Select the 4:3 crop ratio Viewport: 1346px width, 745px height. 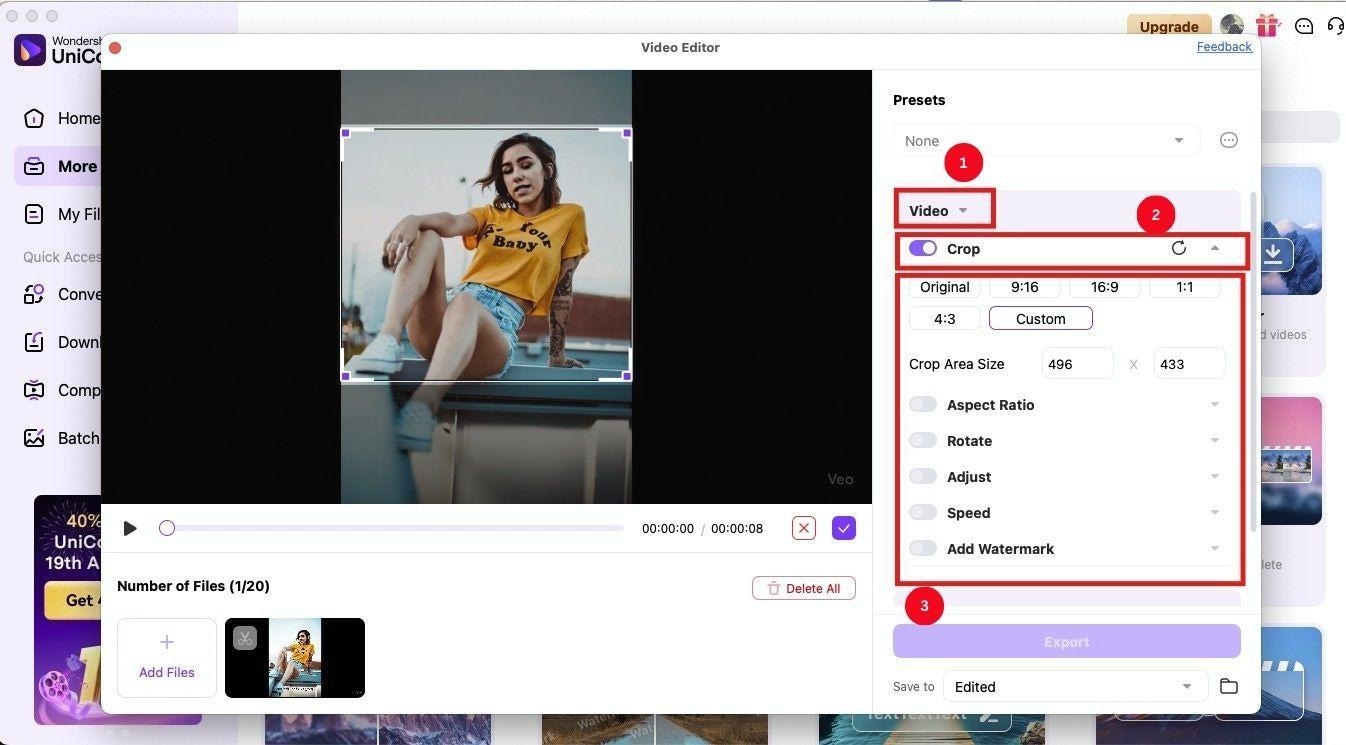click(x=945, y=319)
